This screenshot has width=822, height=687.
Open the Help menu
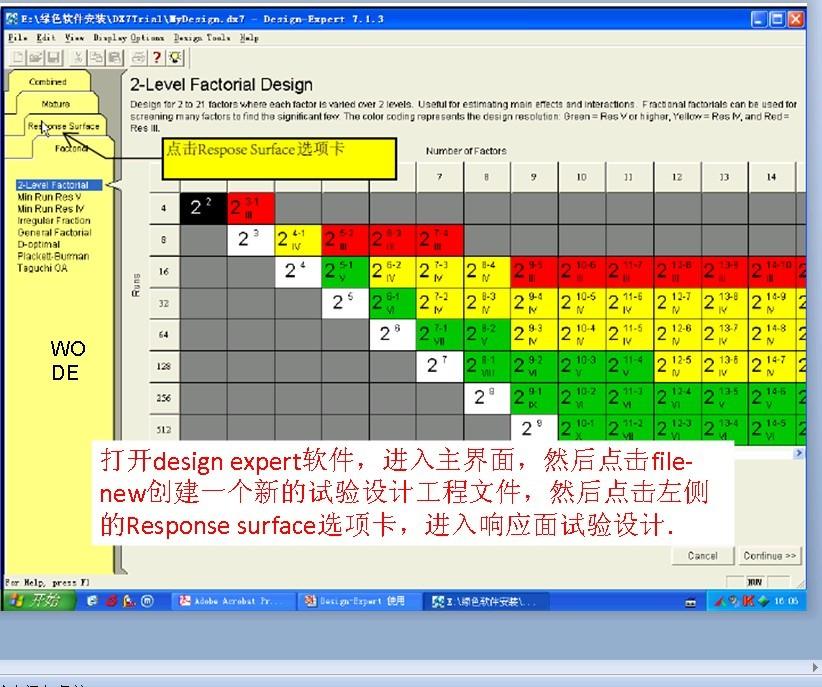(249, 38)
